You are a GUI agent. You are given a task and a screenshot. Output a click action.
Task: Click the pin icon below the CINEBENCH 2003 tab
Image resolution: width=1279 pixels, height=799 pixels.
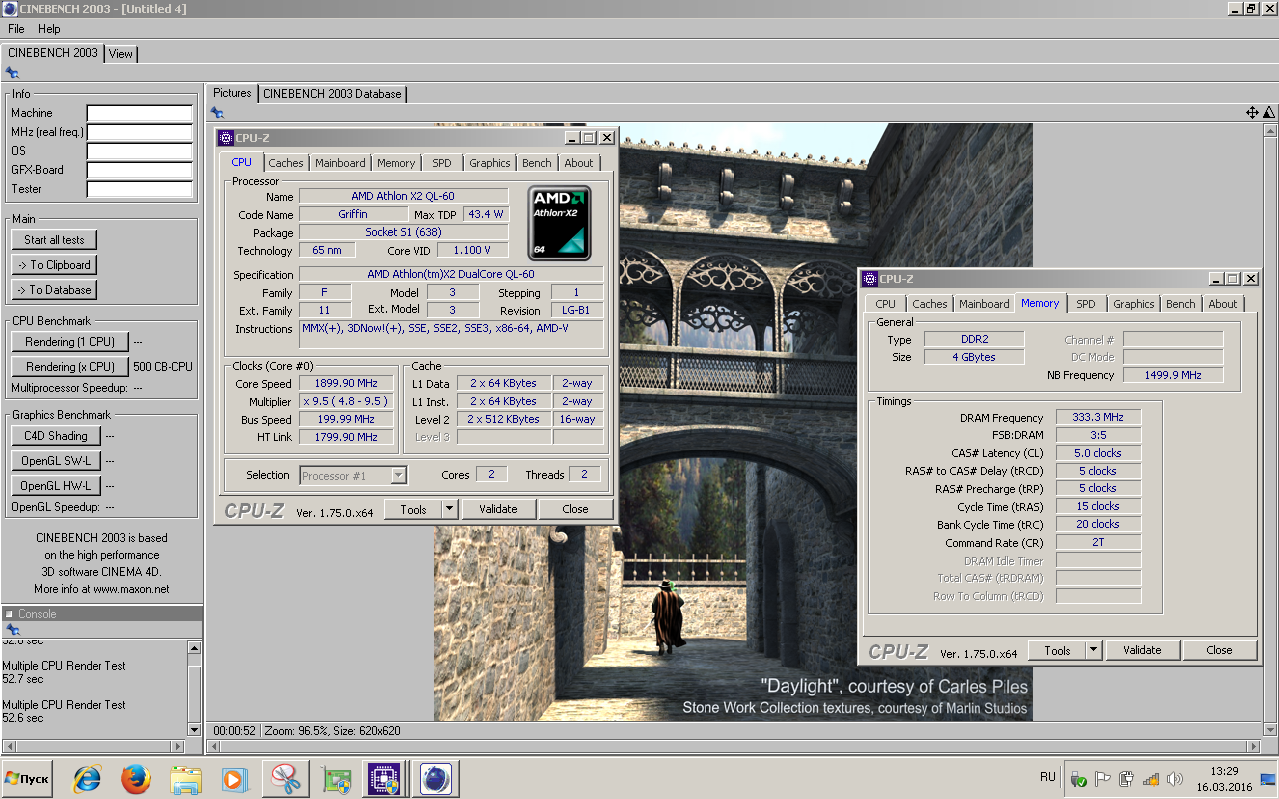12,73
